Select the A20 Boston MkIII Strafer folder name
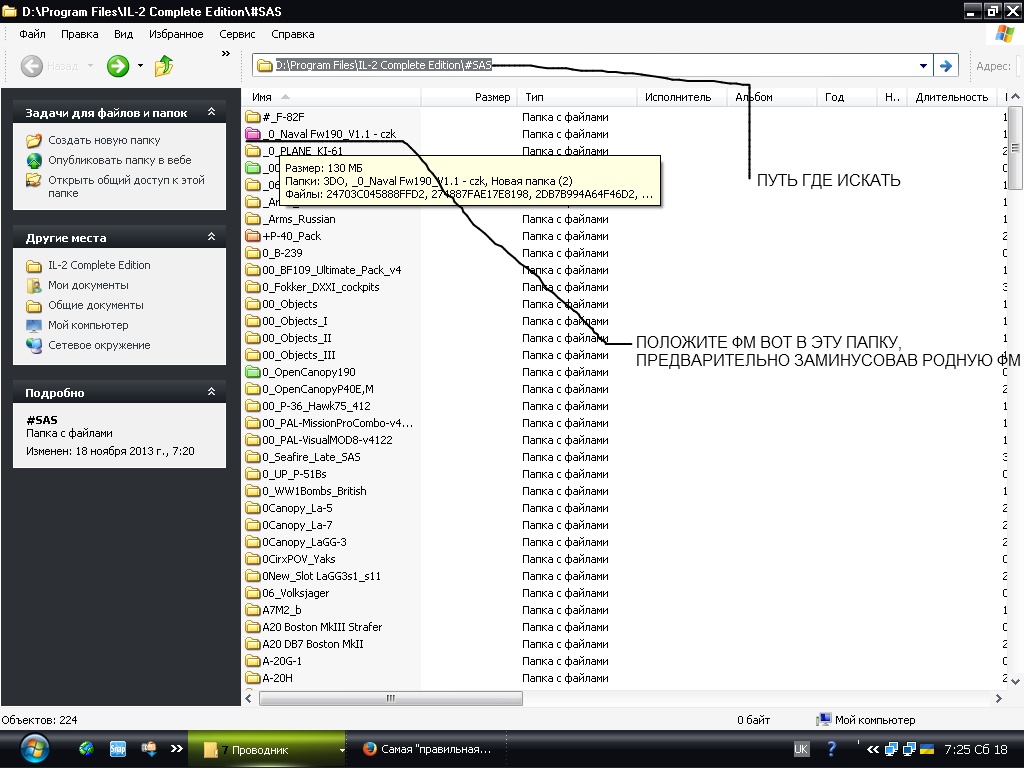This screenshot has height=768, width=1024. tap(322, 626)
